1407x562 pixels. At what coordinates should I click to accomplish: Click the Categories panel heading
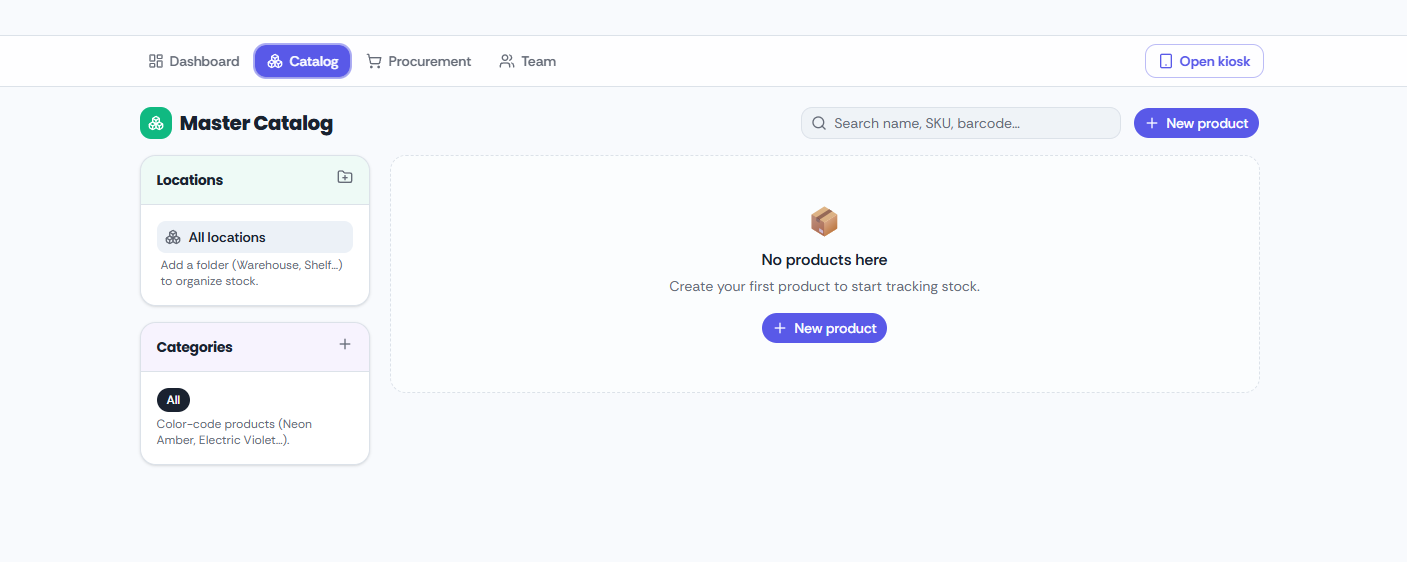[x=194, y=347]
